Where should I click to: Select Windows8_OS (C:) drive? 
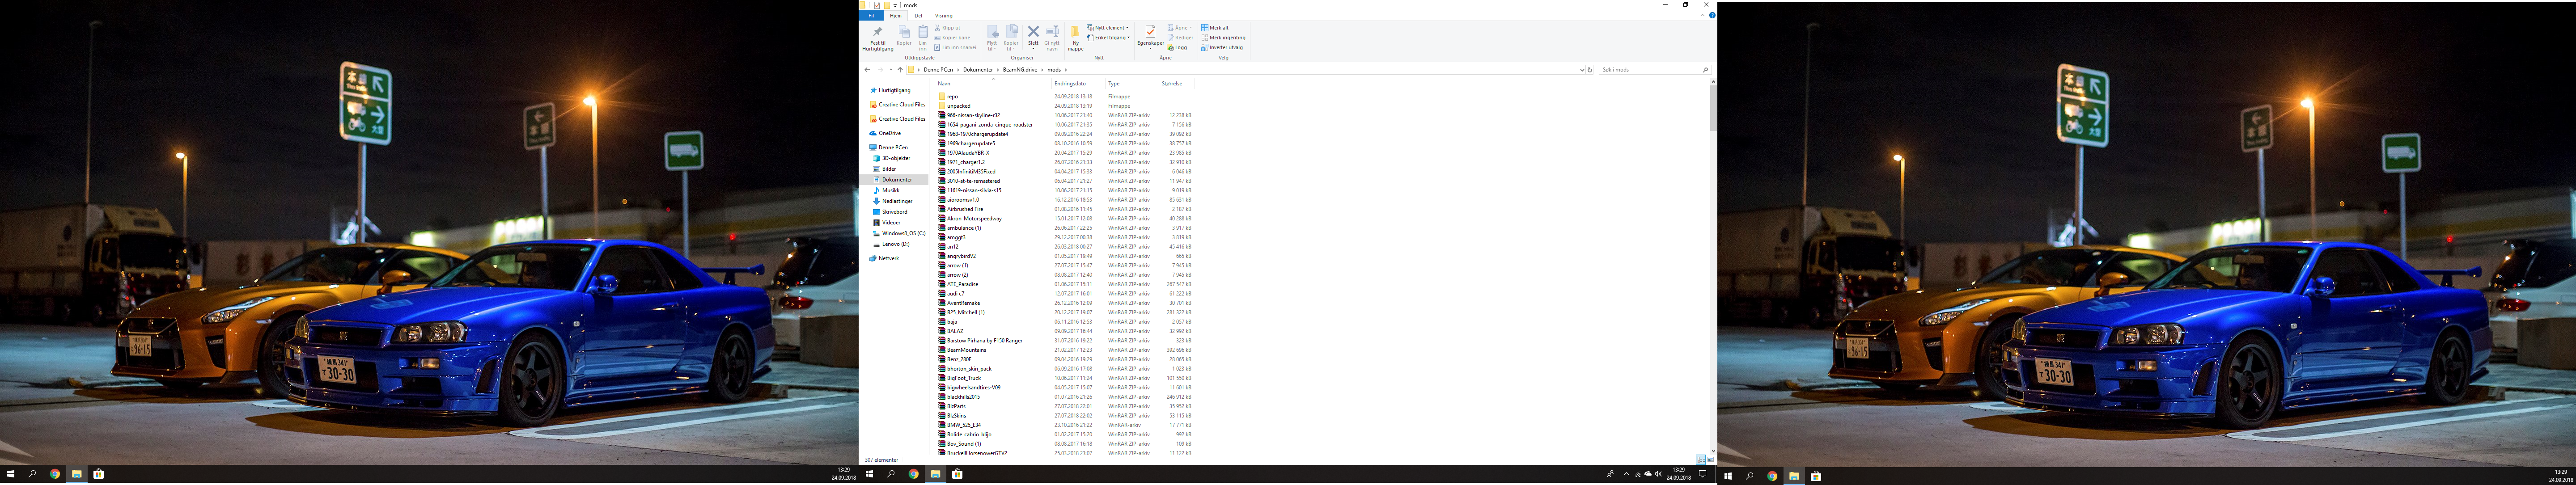pos(899,233)
